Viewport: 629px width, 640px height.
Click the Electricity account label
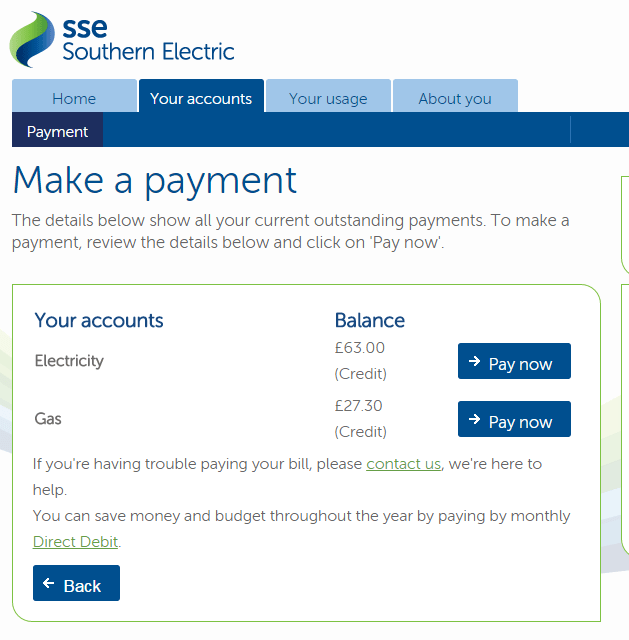tap(69, 361)
